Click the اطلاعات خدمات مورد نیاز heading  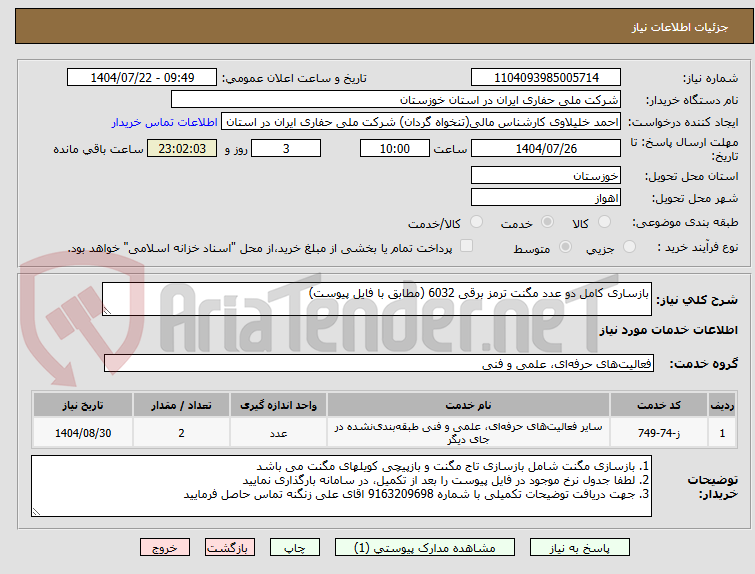click(668, 330)
